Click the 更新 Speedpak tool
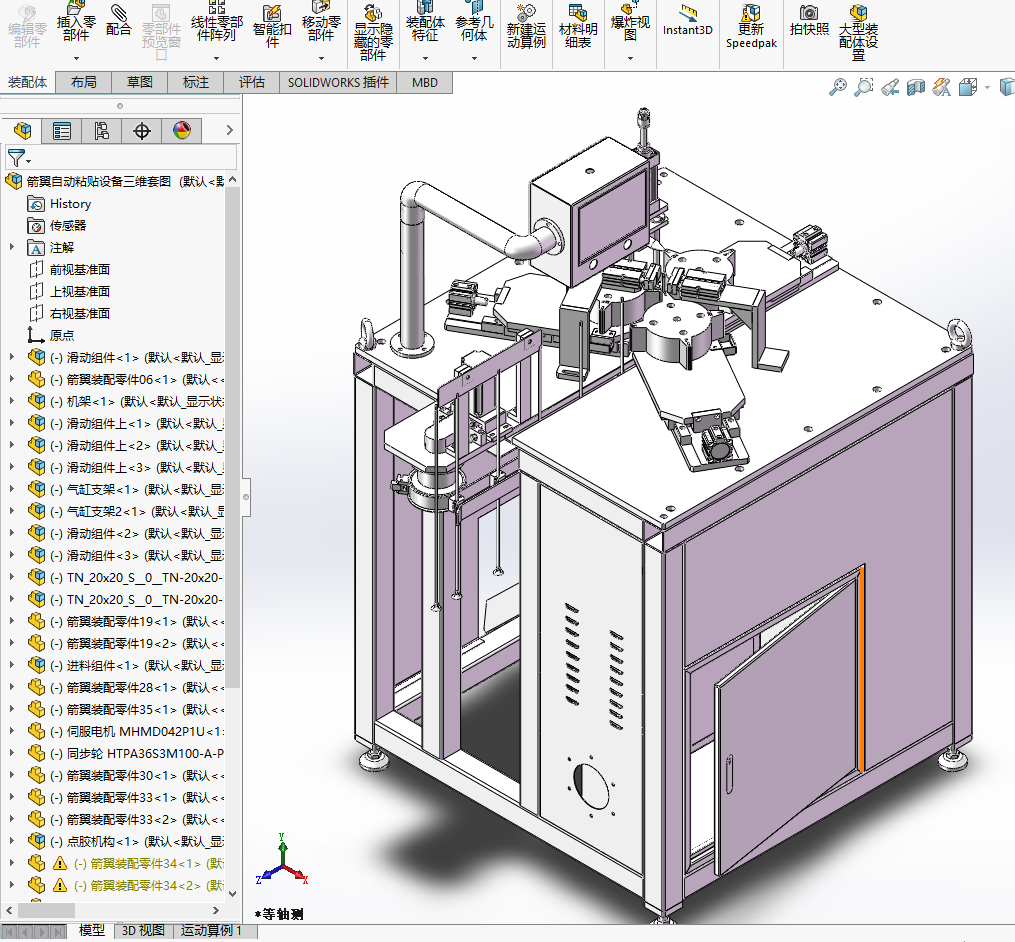Image resolution: width=1015 pixels, height=942 pixels. coord(750,26)
